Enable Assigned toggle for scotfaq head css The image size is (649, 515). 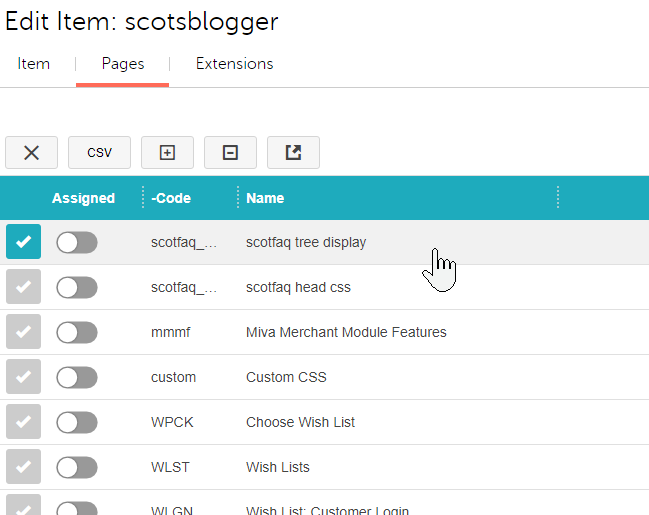click(x=77, y=287)
